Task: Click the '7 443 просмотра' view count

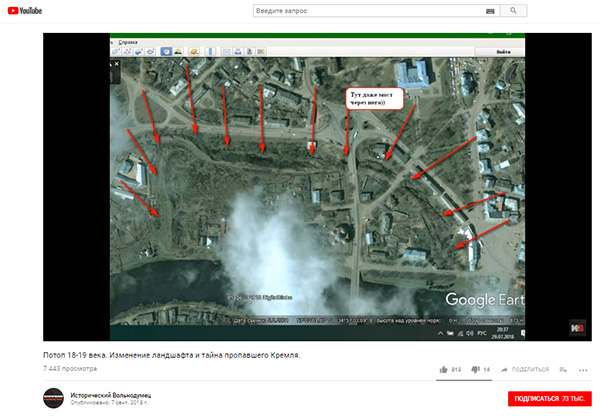Action: pyautogui.click(x=70, y=369)
